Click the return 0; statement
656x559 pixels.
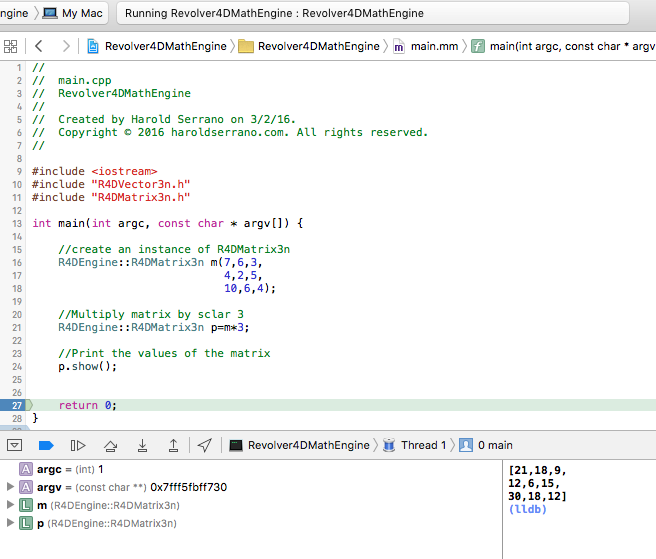click(88, 405)
